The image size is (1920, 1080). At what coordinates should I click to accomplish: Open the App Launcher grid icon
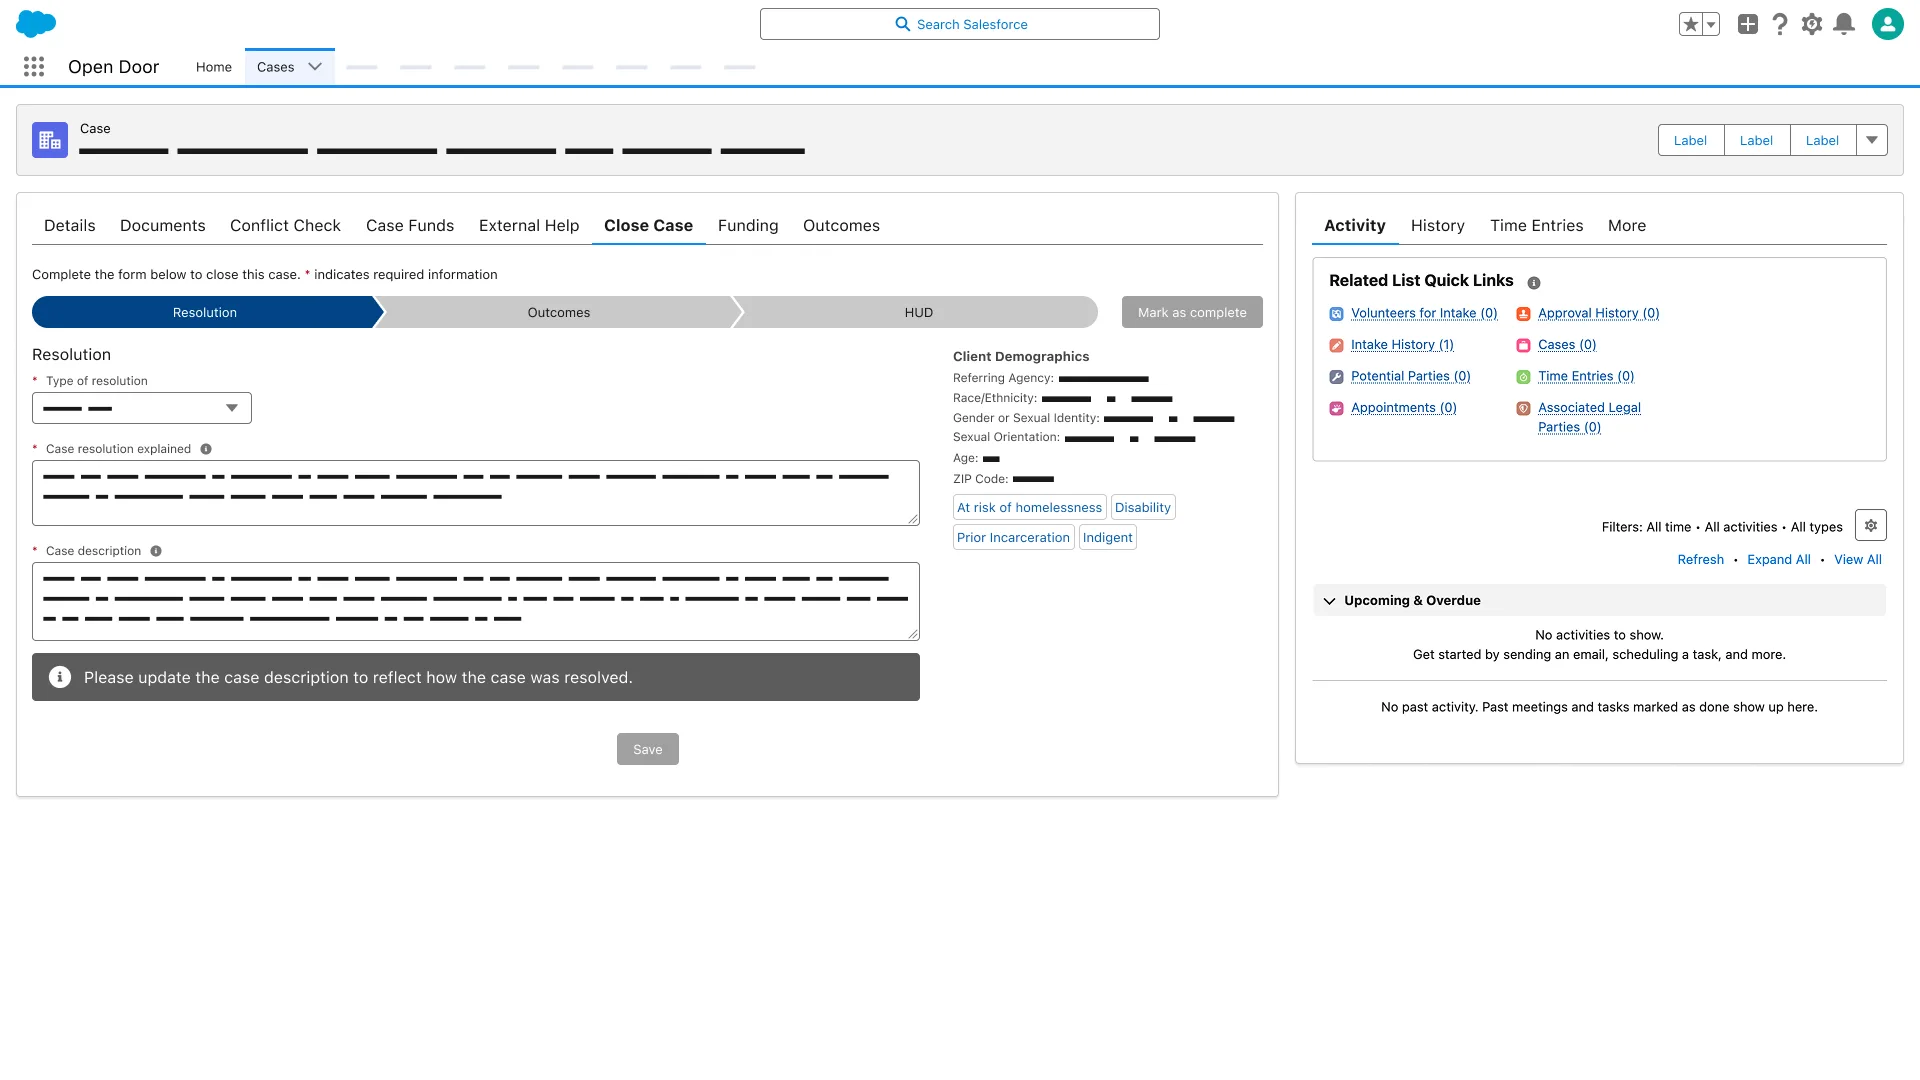tap(34, 67)
